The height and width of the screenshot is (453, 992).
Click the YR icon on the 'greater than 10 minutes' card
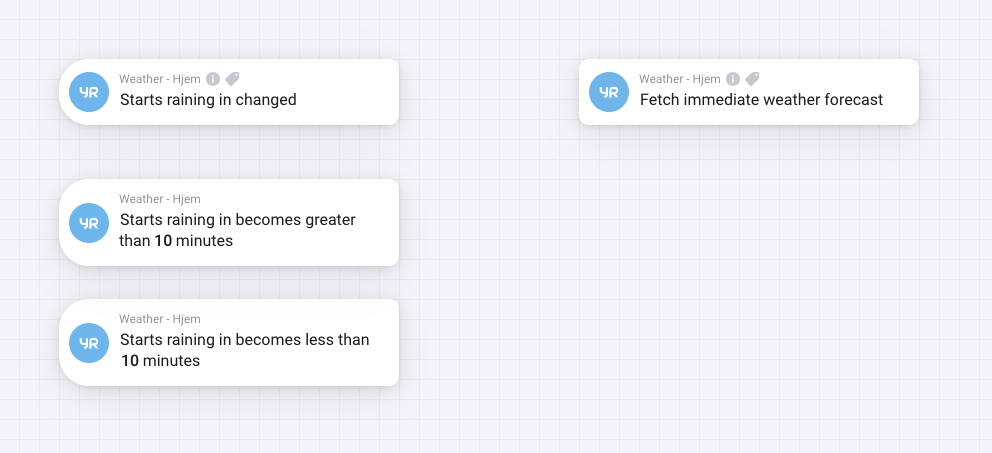click(x=89, y=223)
